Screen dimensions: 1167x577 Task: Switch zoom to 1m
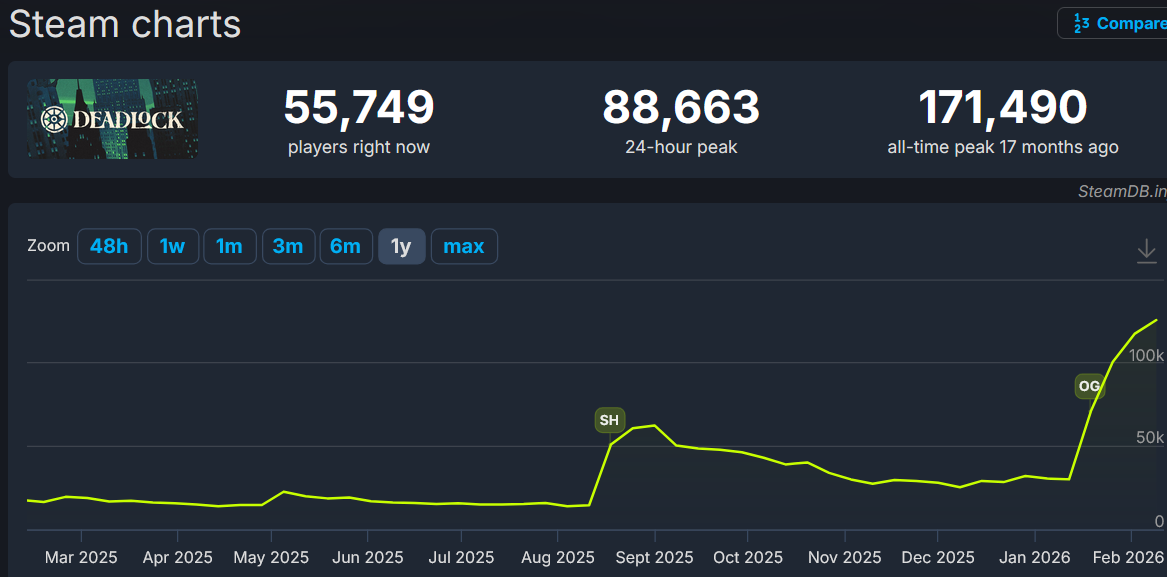pyautogui.click(x=230, y=246)
